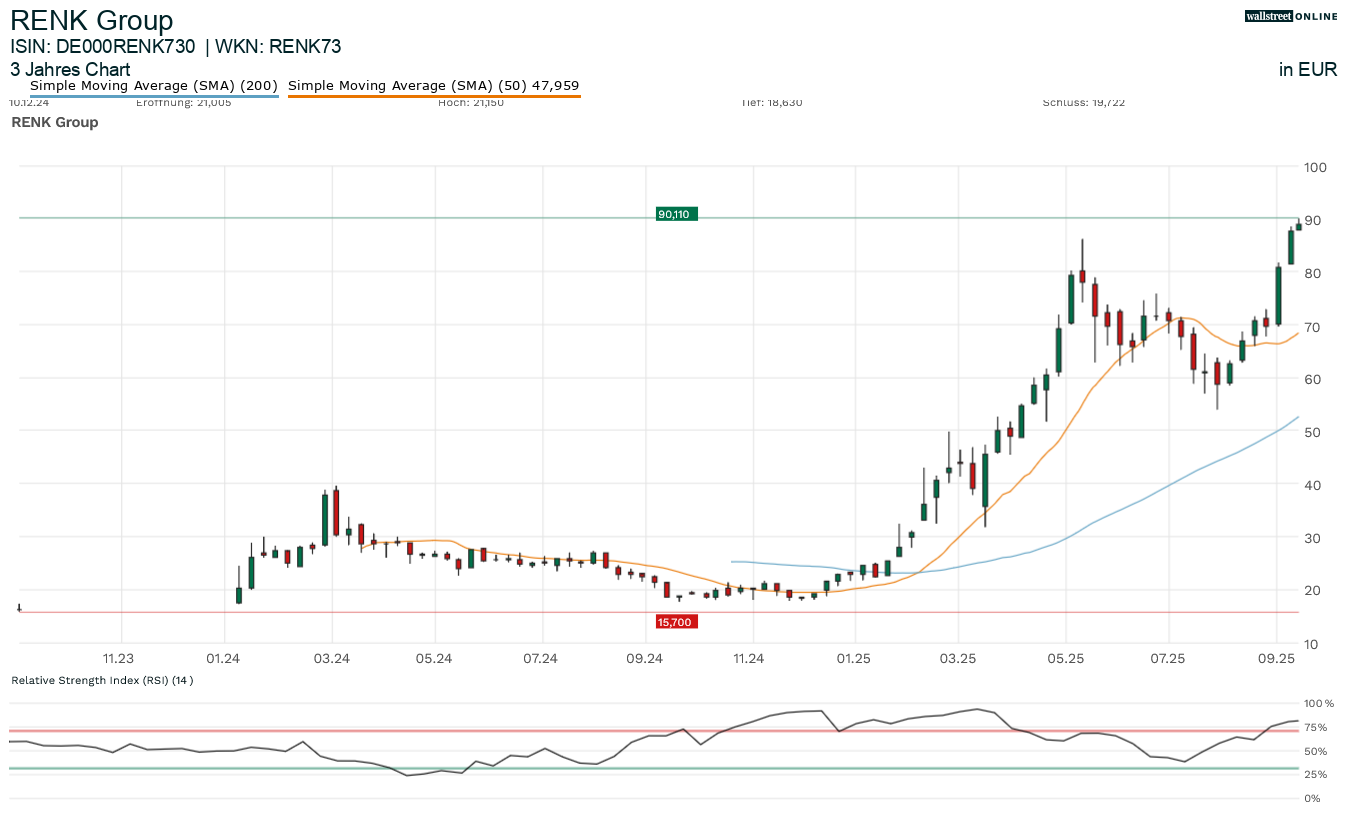Click the in EUR currency label
The height and width of the screenshot is (831, 1349).
(1307, 70)
